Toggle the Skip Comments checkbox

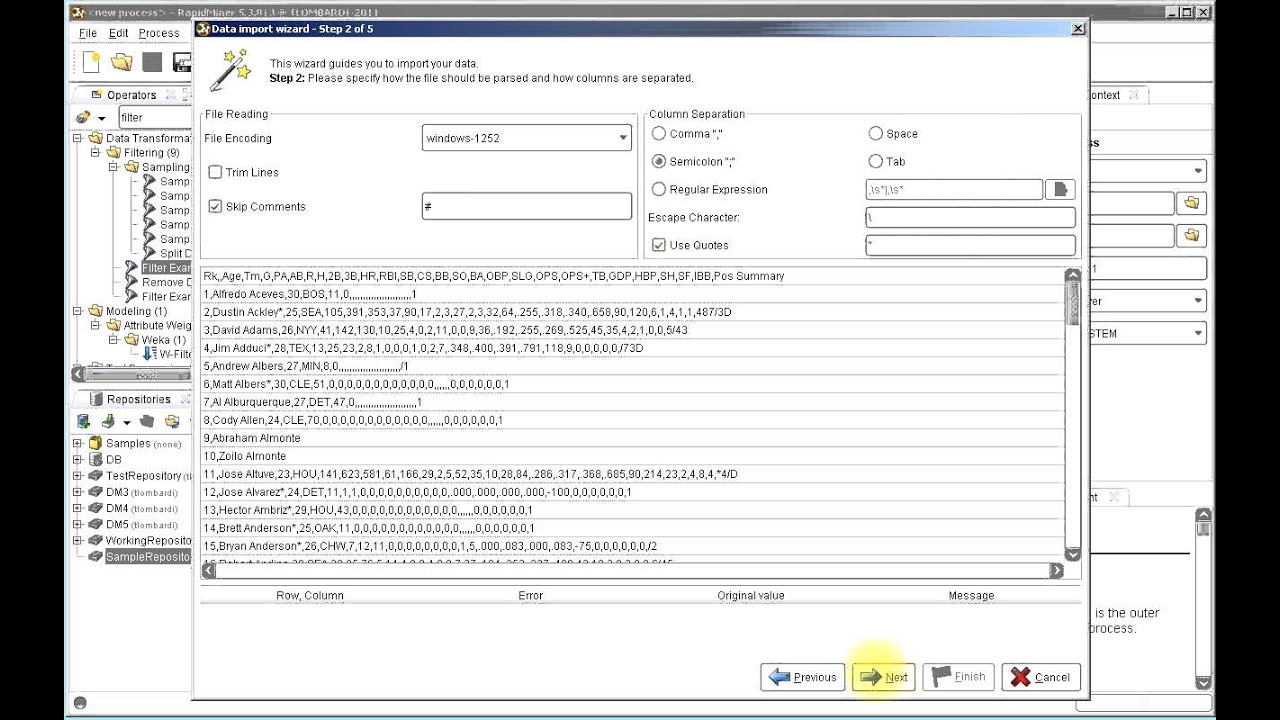point(215,206)
